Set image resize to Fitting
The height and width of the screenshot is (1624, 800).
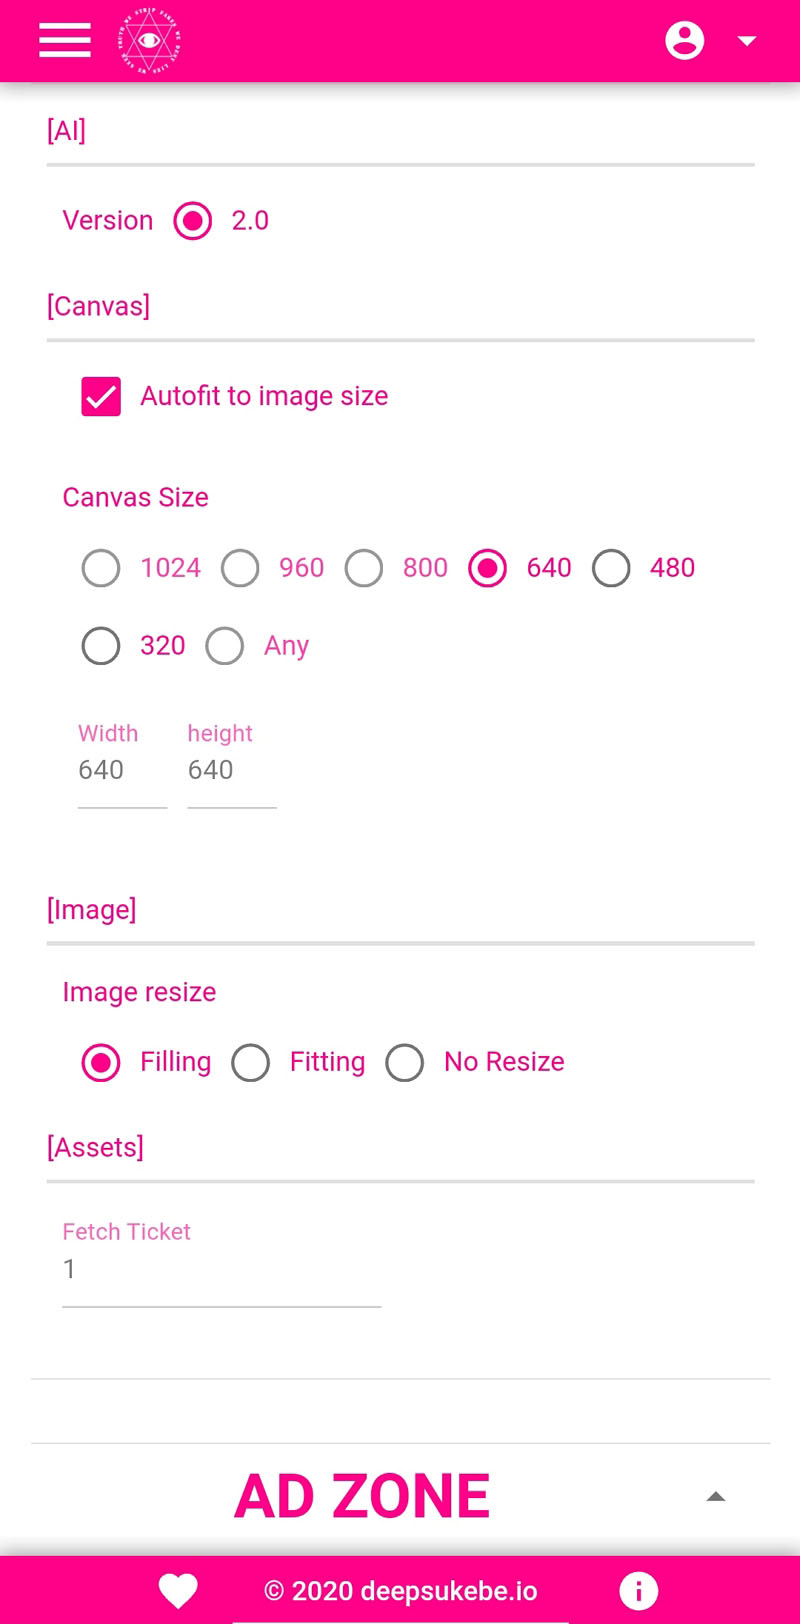click(x=251, y=1062)
